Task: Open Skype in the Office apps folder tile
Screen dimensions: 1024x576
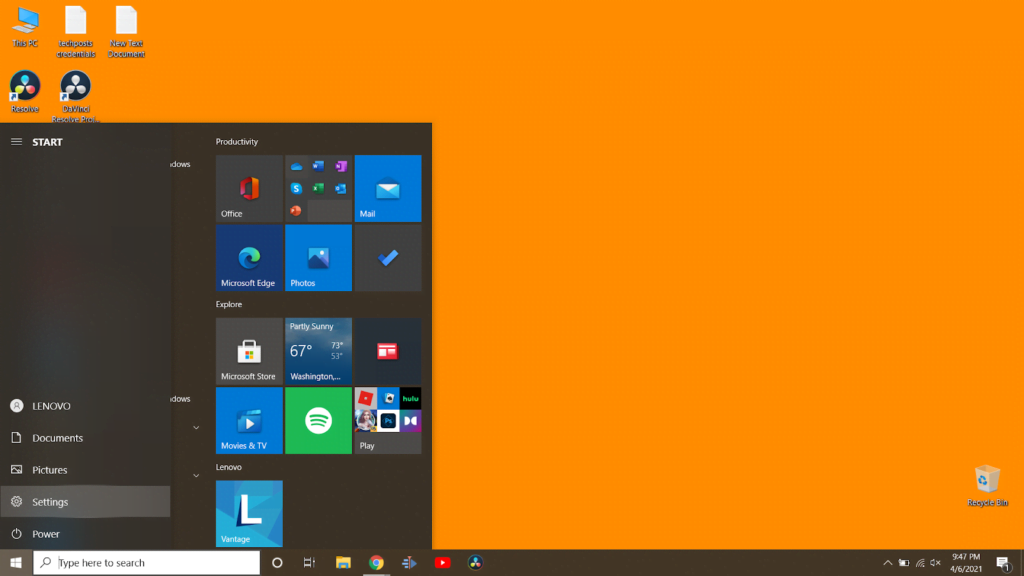Action: 296,189
